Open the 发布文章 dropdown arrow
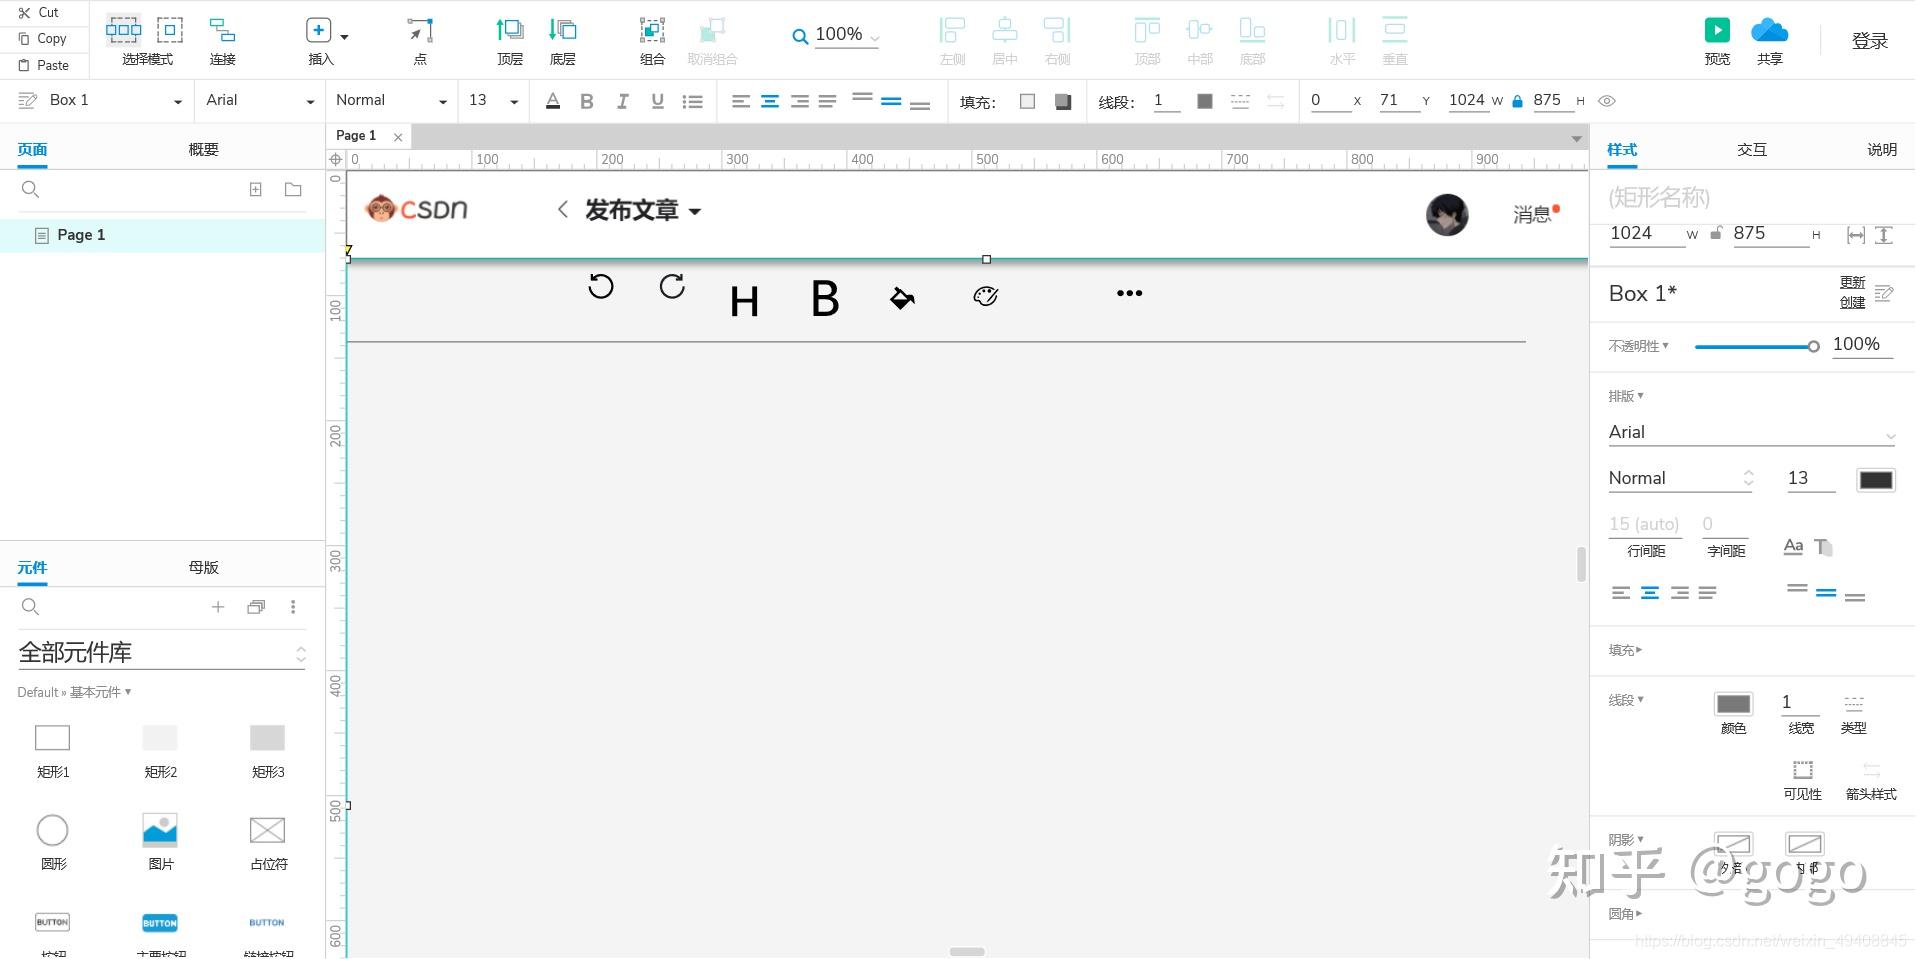 point(695,212)
